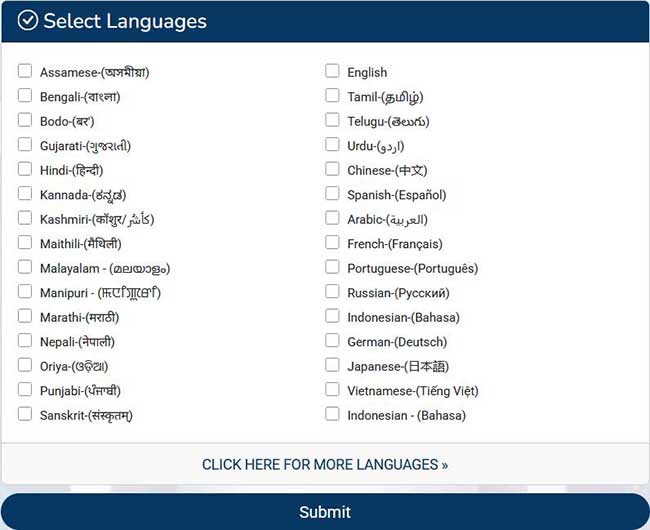
Task: Check the Kannada checkbox
Action: point(25,194)
